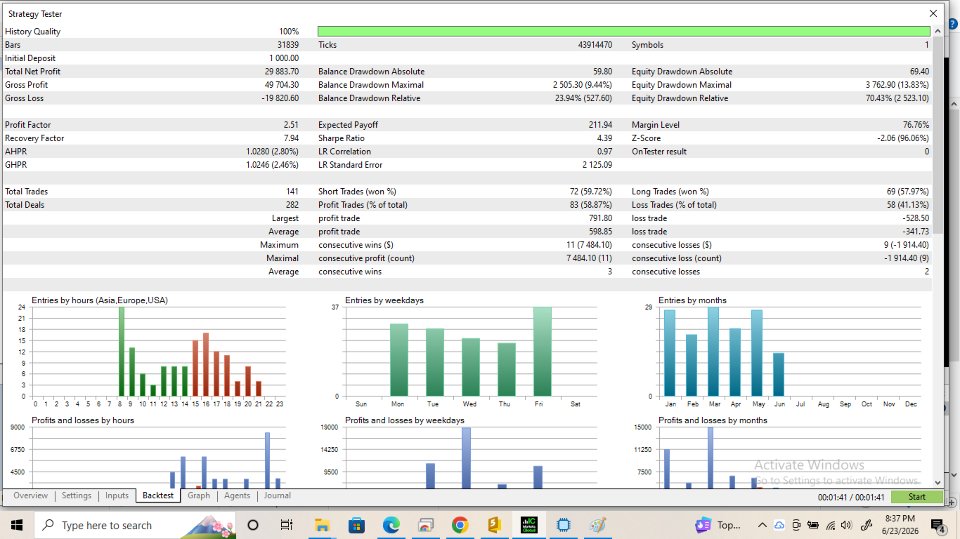Close the Strategy Tester window
960x539 pixels.
pyautogui.click(x=933, y=13)
